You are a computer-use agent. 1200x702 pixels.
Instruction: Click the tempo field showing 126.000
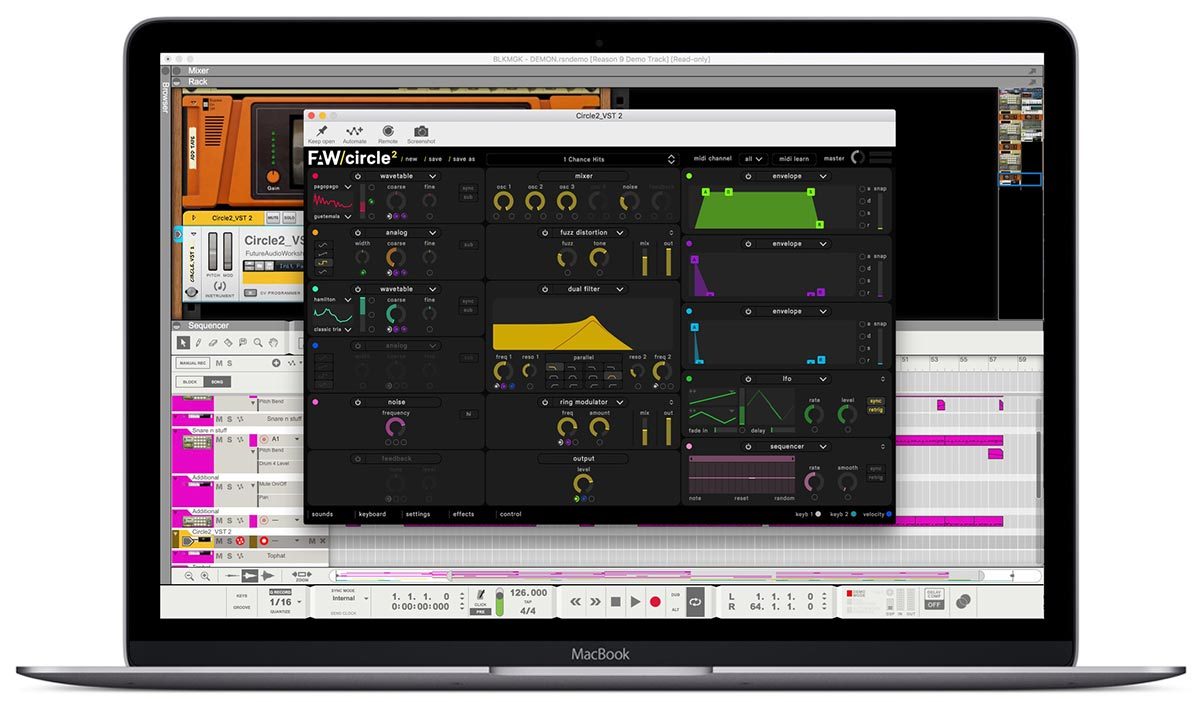[528, 592]
